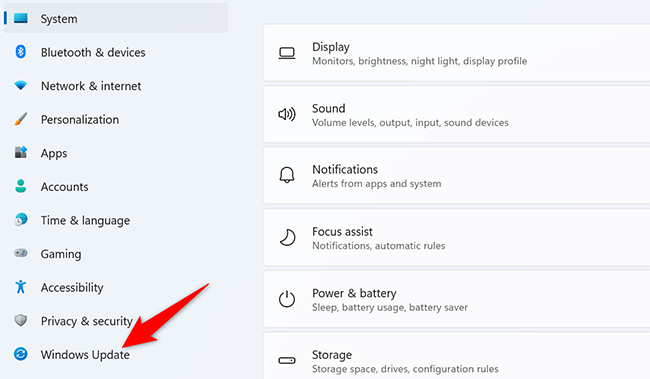Open Power & battery settings card
The image size is (650, 379).
coord(456,299)
